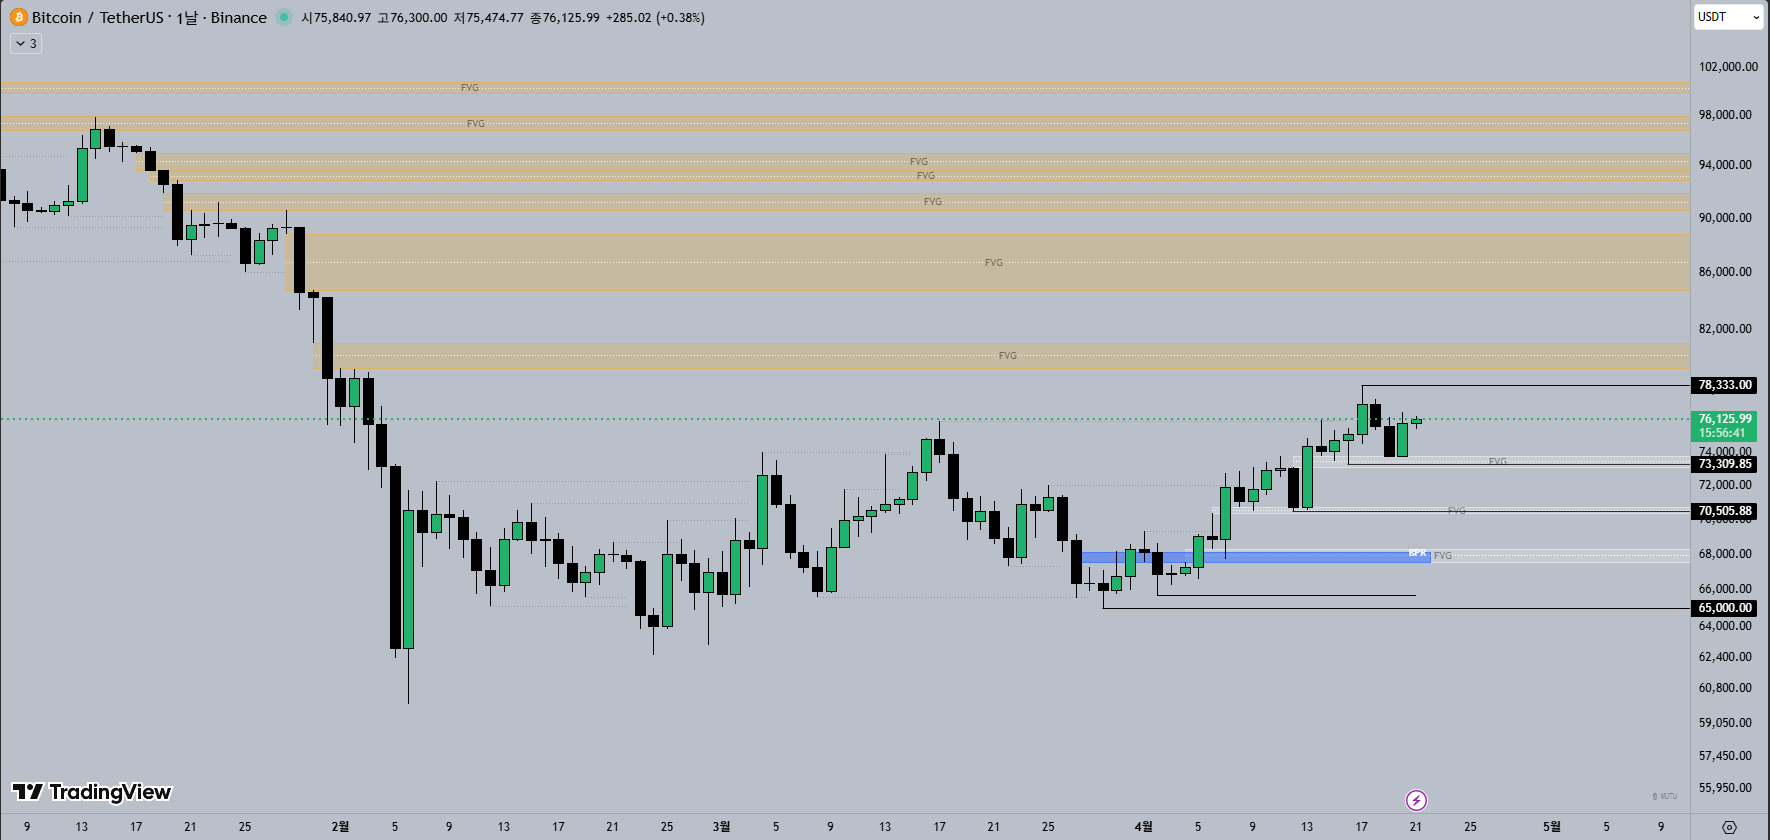This screenshot has height=840, width=1770.
Task: Click the daily change +285.02 (+0.38%)
Action: coord(655,18)
